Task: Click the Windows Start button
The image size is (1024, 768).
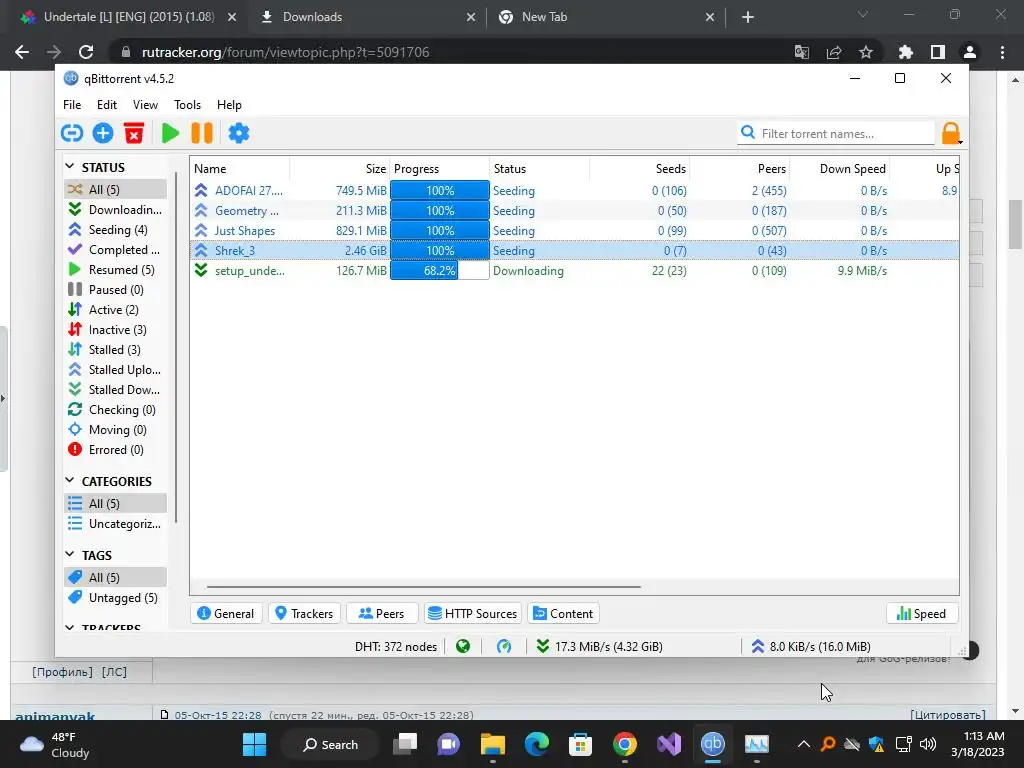Action: [x=254, y=744]
